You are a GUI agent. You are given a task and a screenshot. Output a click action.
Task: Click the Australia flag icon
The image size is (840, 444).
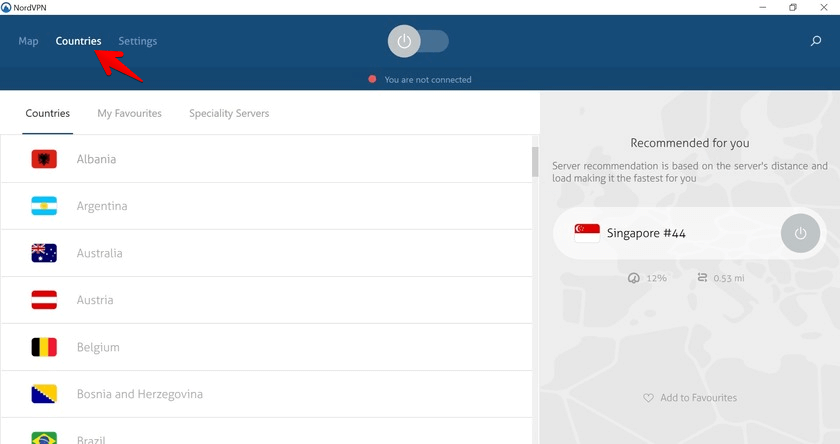(44, 253)
